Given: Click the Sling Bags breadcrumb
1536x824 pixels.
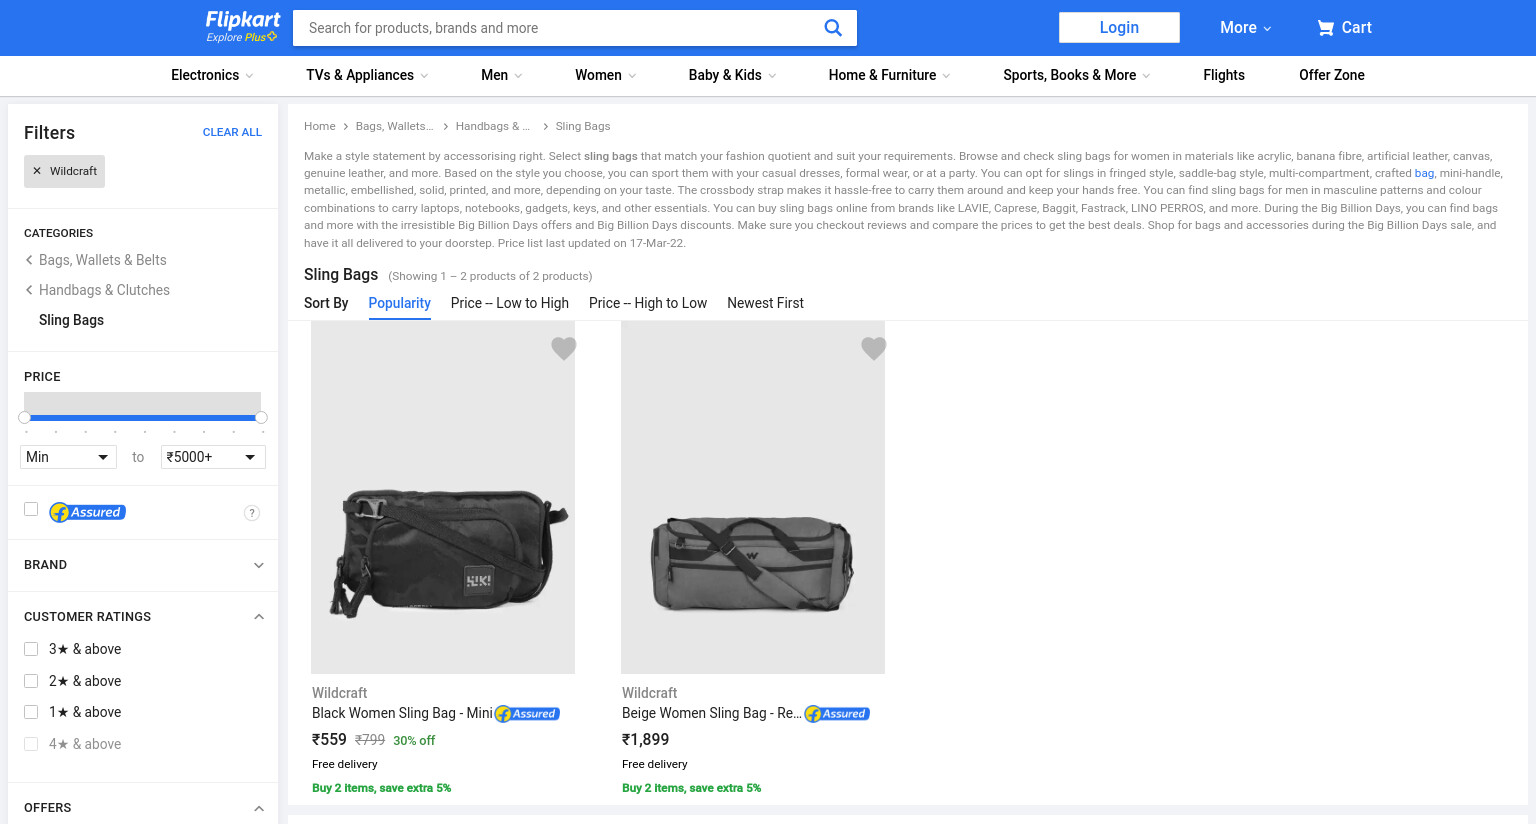Looking at the screenshot, I should (x=583, y=126).
